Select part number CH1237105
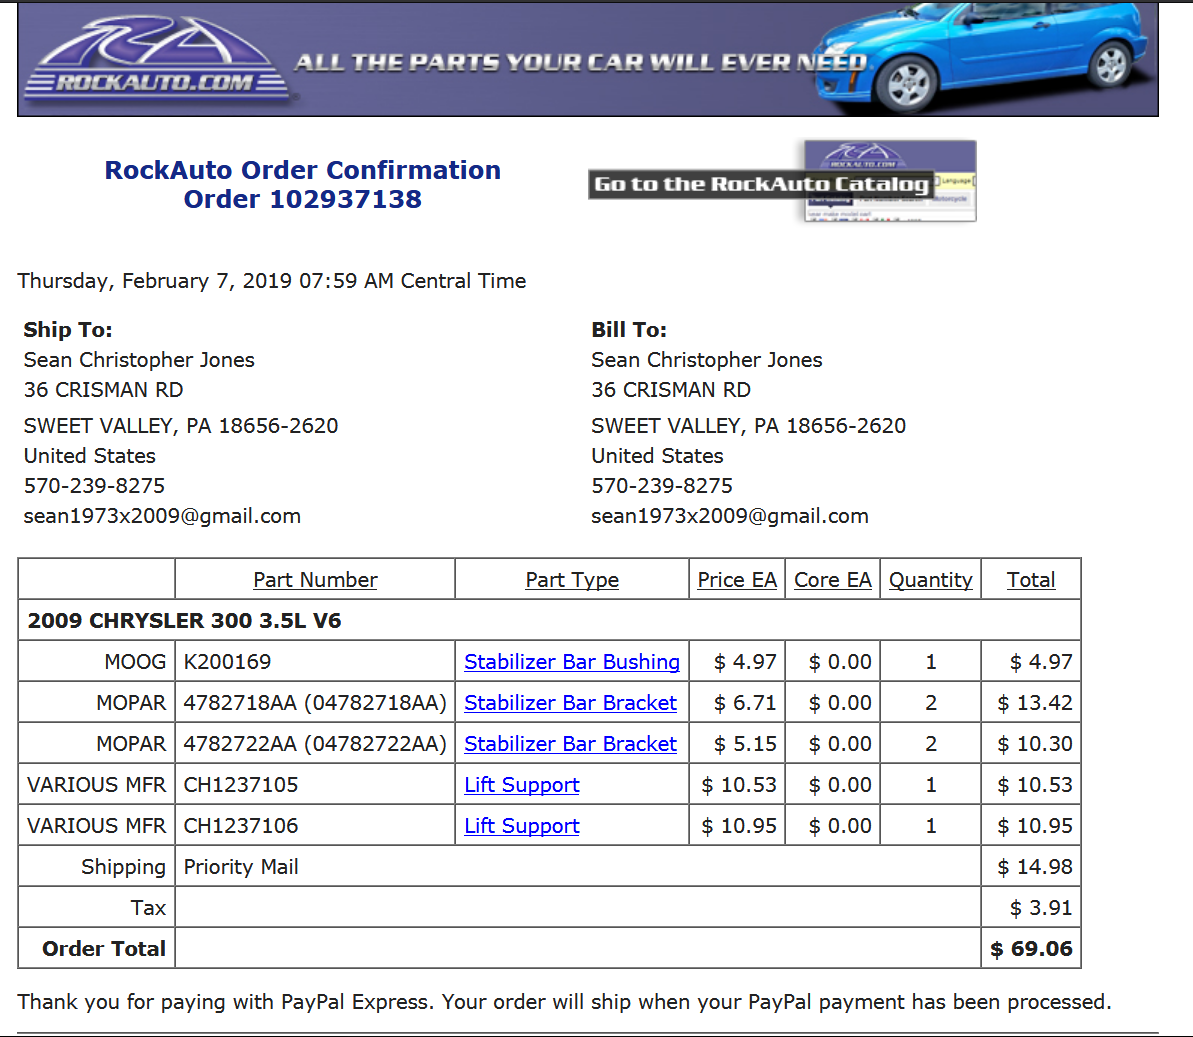 coord(240,785)
